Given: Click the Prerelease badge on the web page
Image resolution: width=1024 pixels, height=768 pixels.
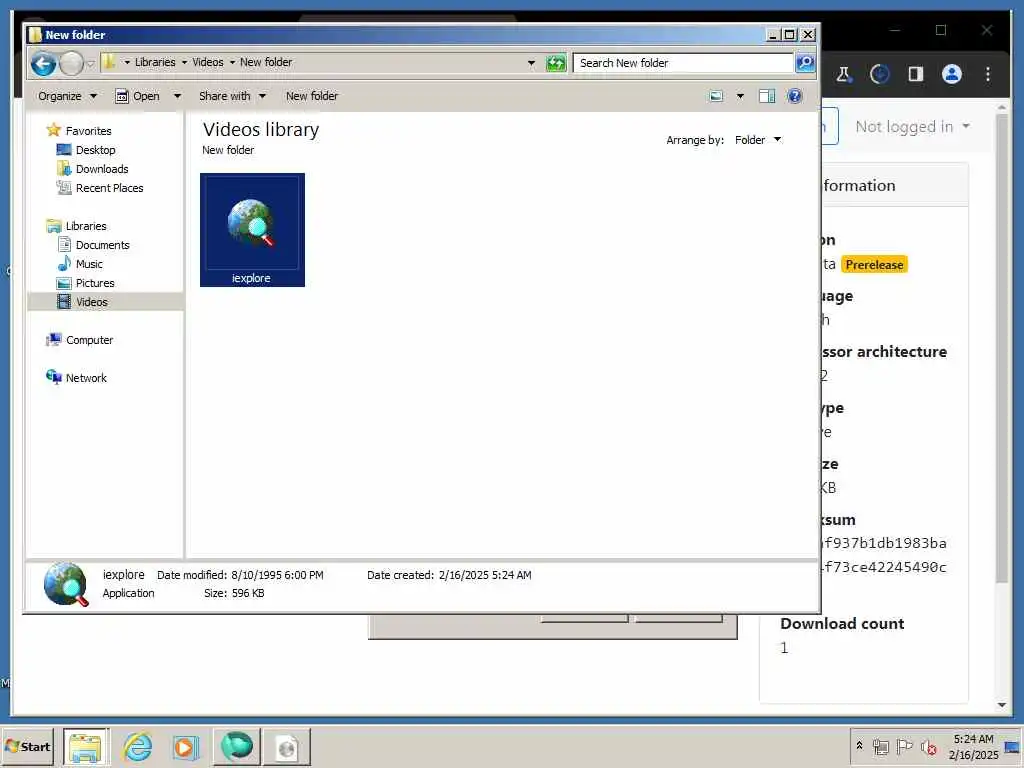Looking at the screenshot, I should pos(874,264).
